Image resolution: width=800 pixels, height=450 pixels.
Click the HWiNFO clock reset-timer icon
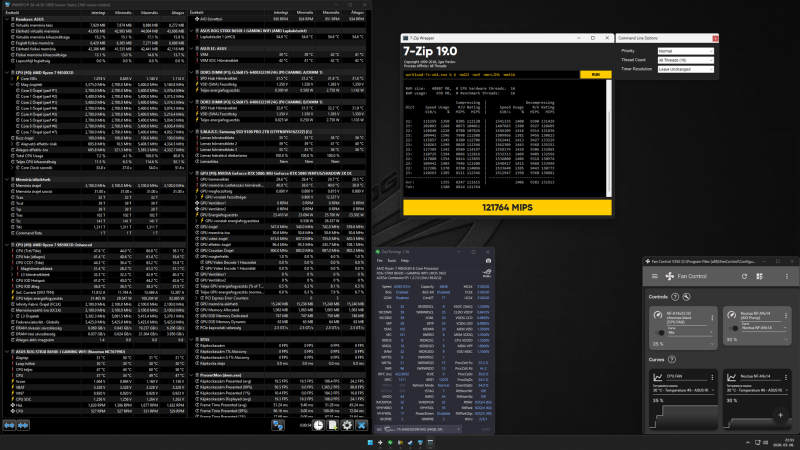point(318,425)
